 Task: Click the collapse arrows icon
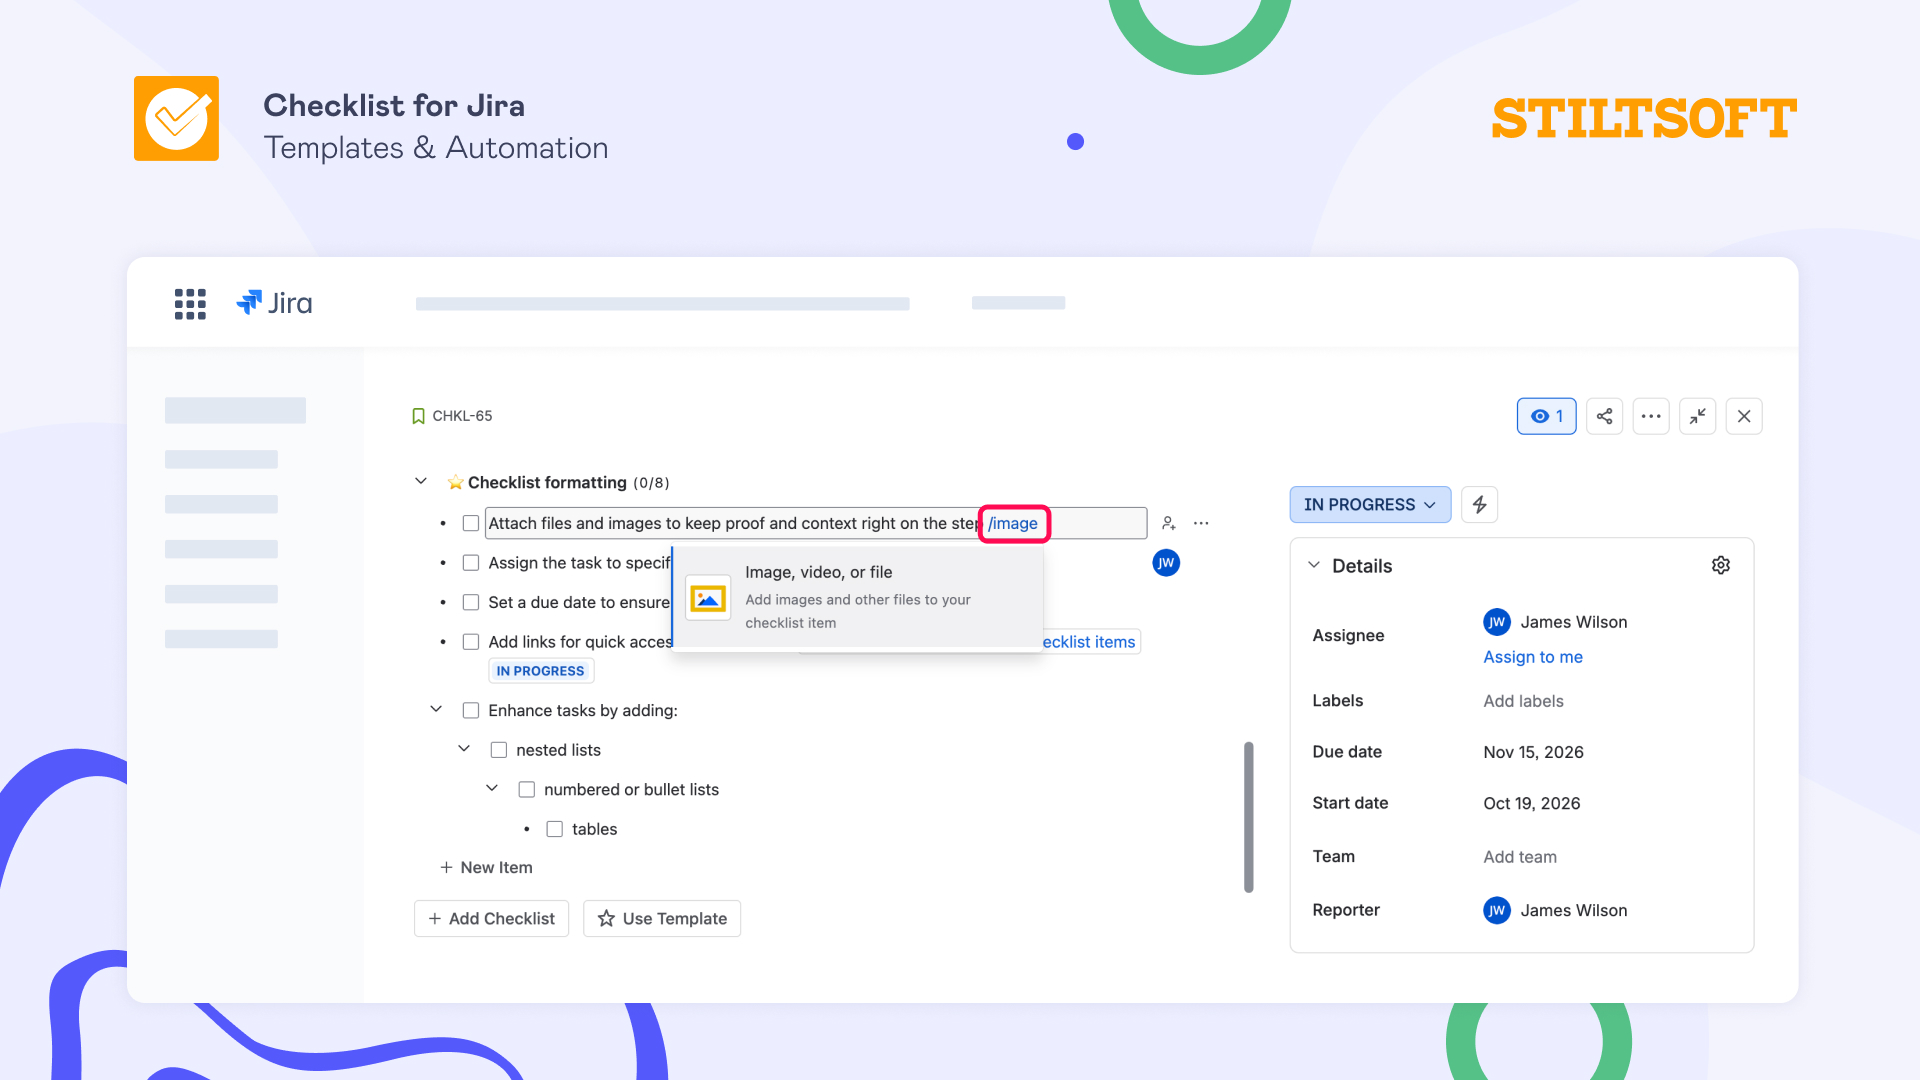(1698, 416)
